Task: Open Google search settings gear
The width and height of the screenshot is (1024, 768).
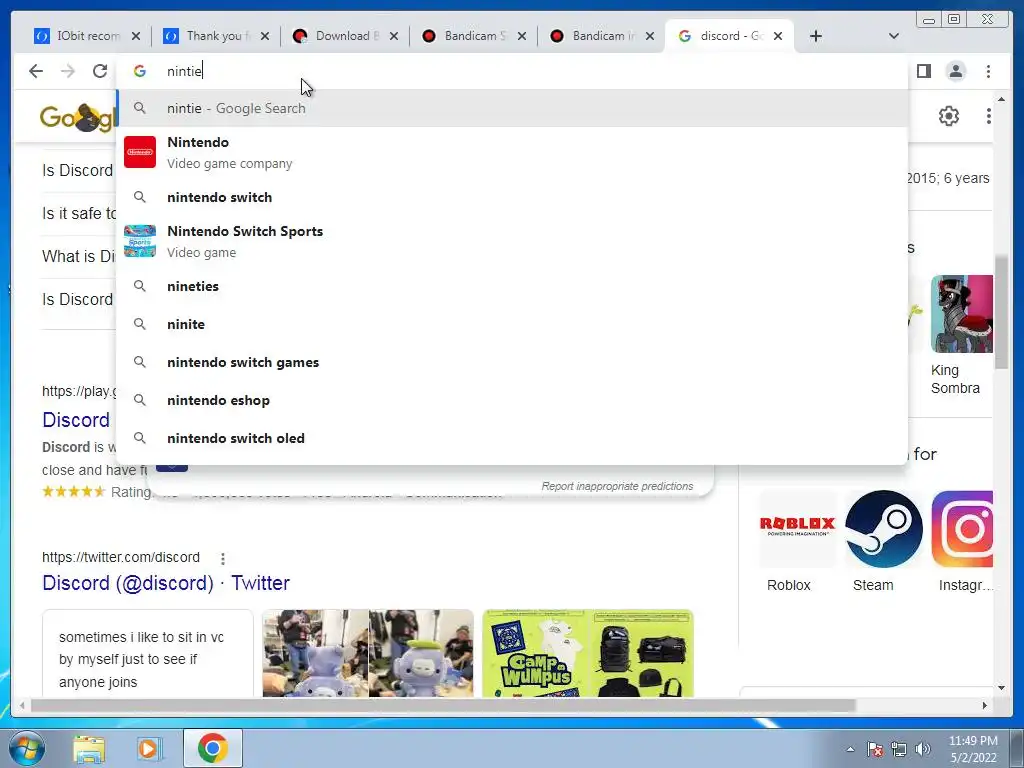Action: click(x=948, y=116)
